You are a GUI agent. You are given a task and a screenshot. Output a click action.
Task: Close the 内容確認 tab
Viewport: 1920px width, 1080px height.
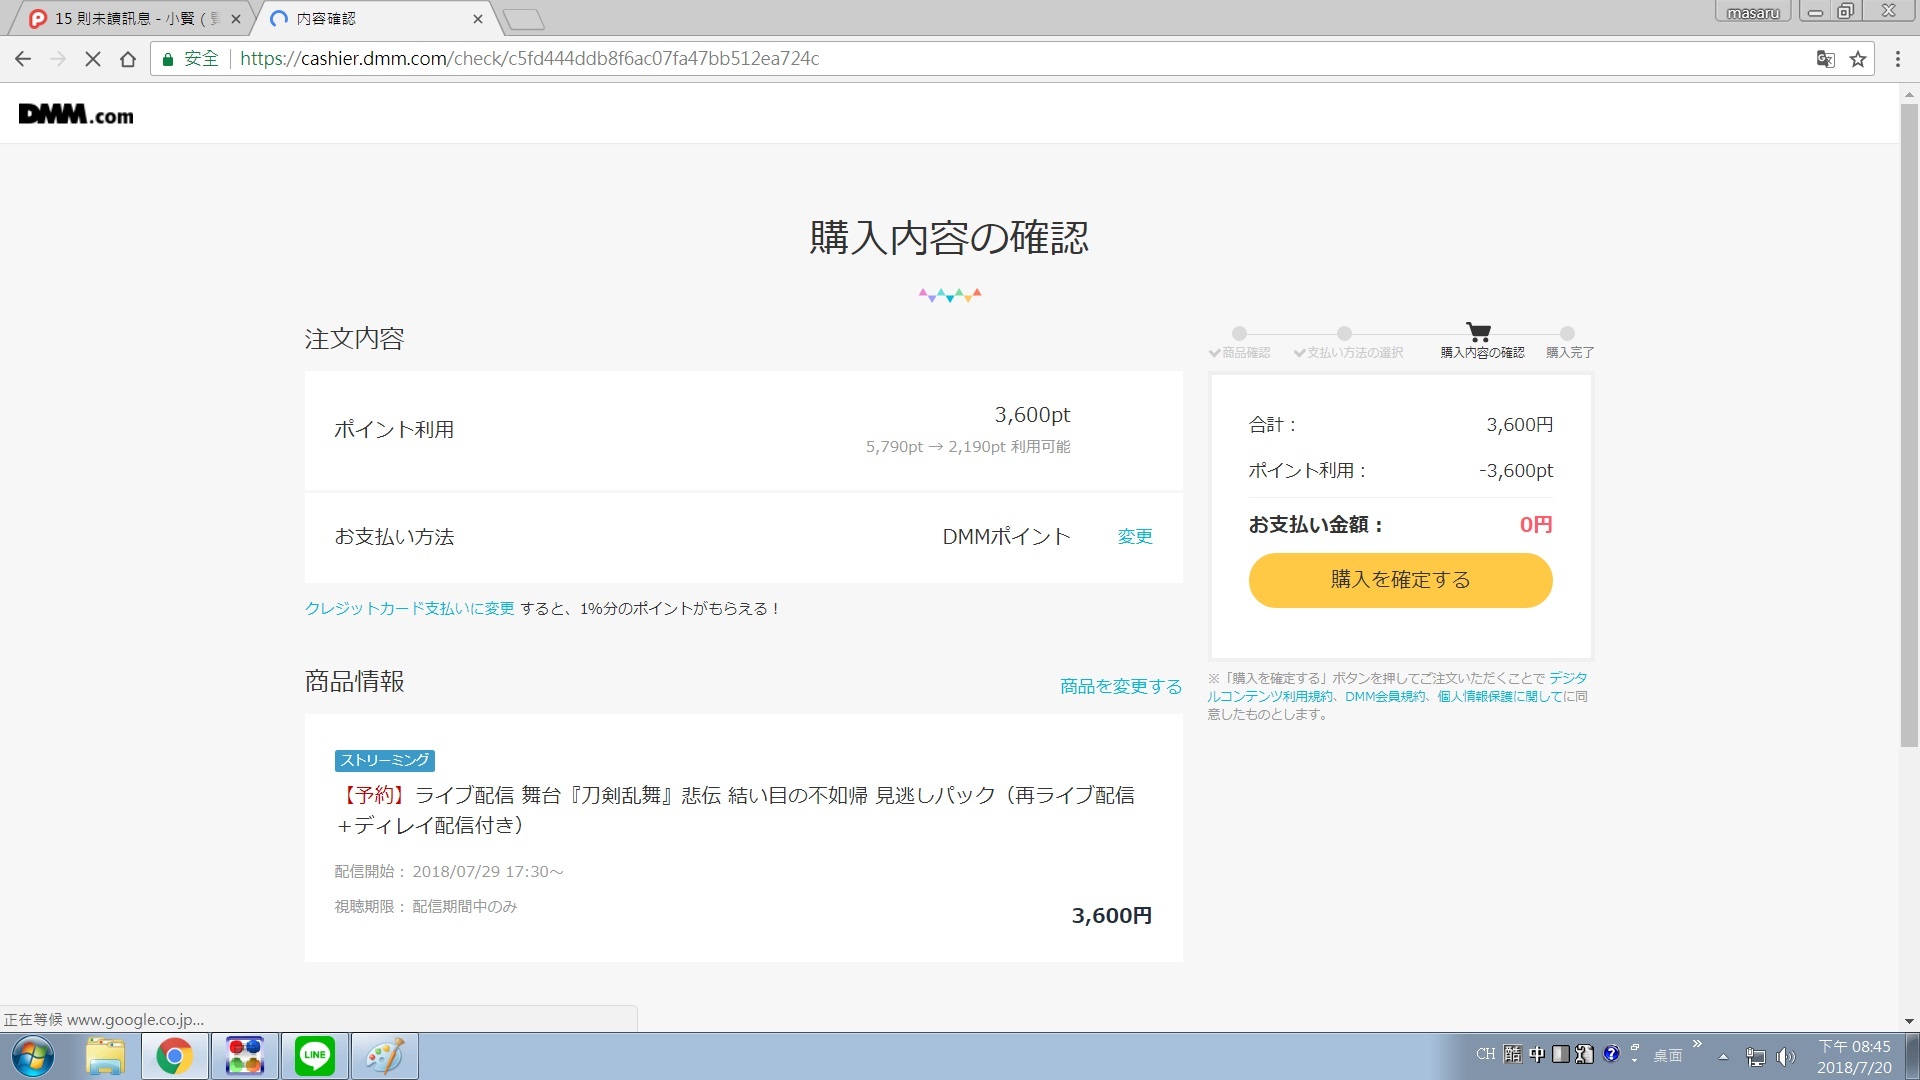477,19
